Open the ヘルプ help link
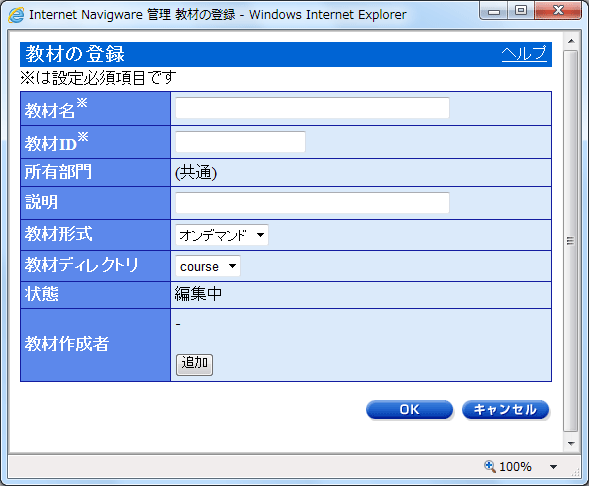This screenshot has width=589, height=486. point(524,54)
